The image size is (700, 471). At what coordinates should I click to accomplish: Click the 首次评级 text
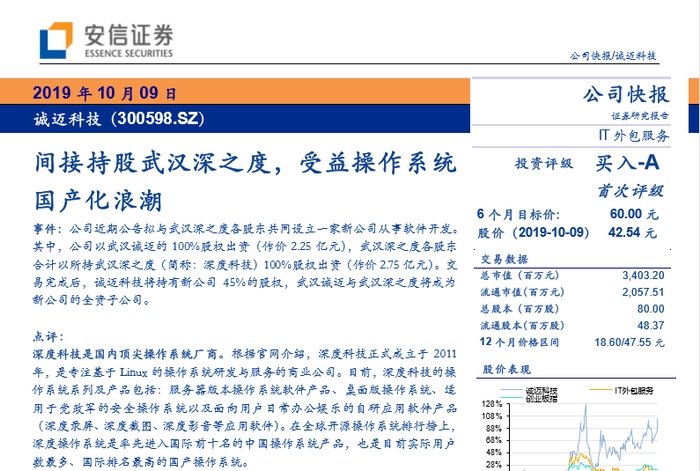coord(631,191)
